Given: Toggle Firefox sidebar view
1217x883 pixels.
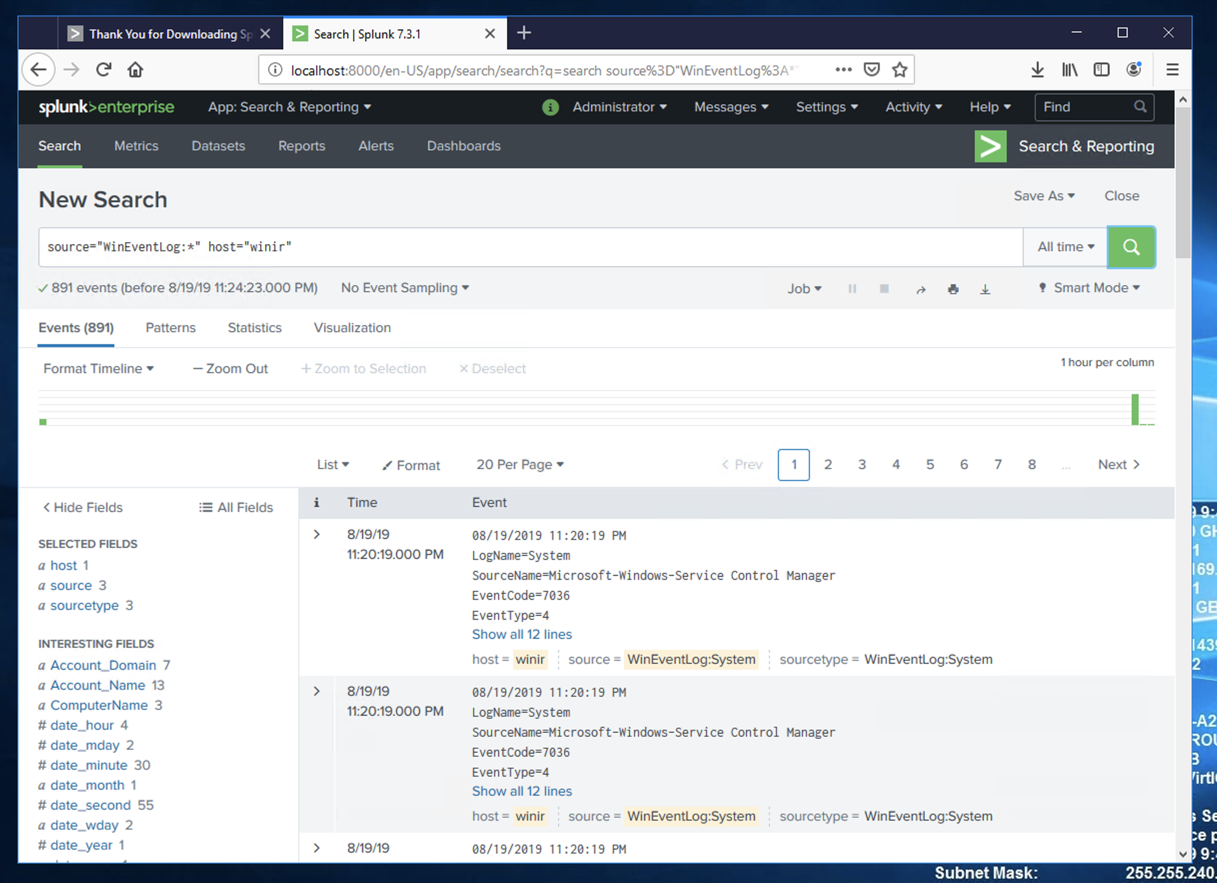Looking at the screenshot, I should (x=1101, y=70).
